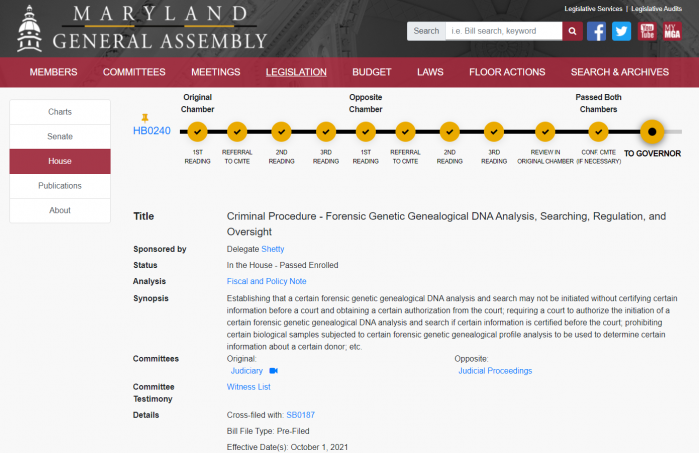Open the Fiscal and Policy Note
The image size is (700, 453).
pos(267,281)
